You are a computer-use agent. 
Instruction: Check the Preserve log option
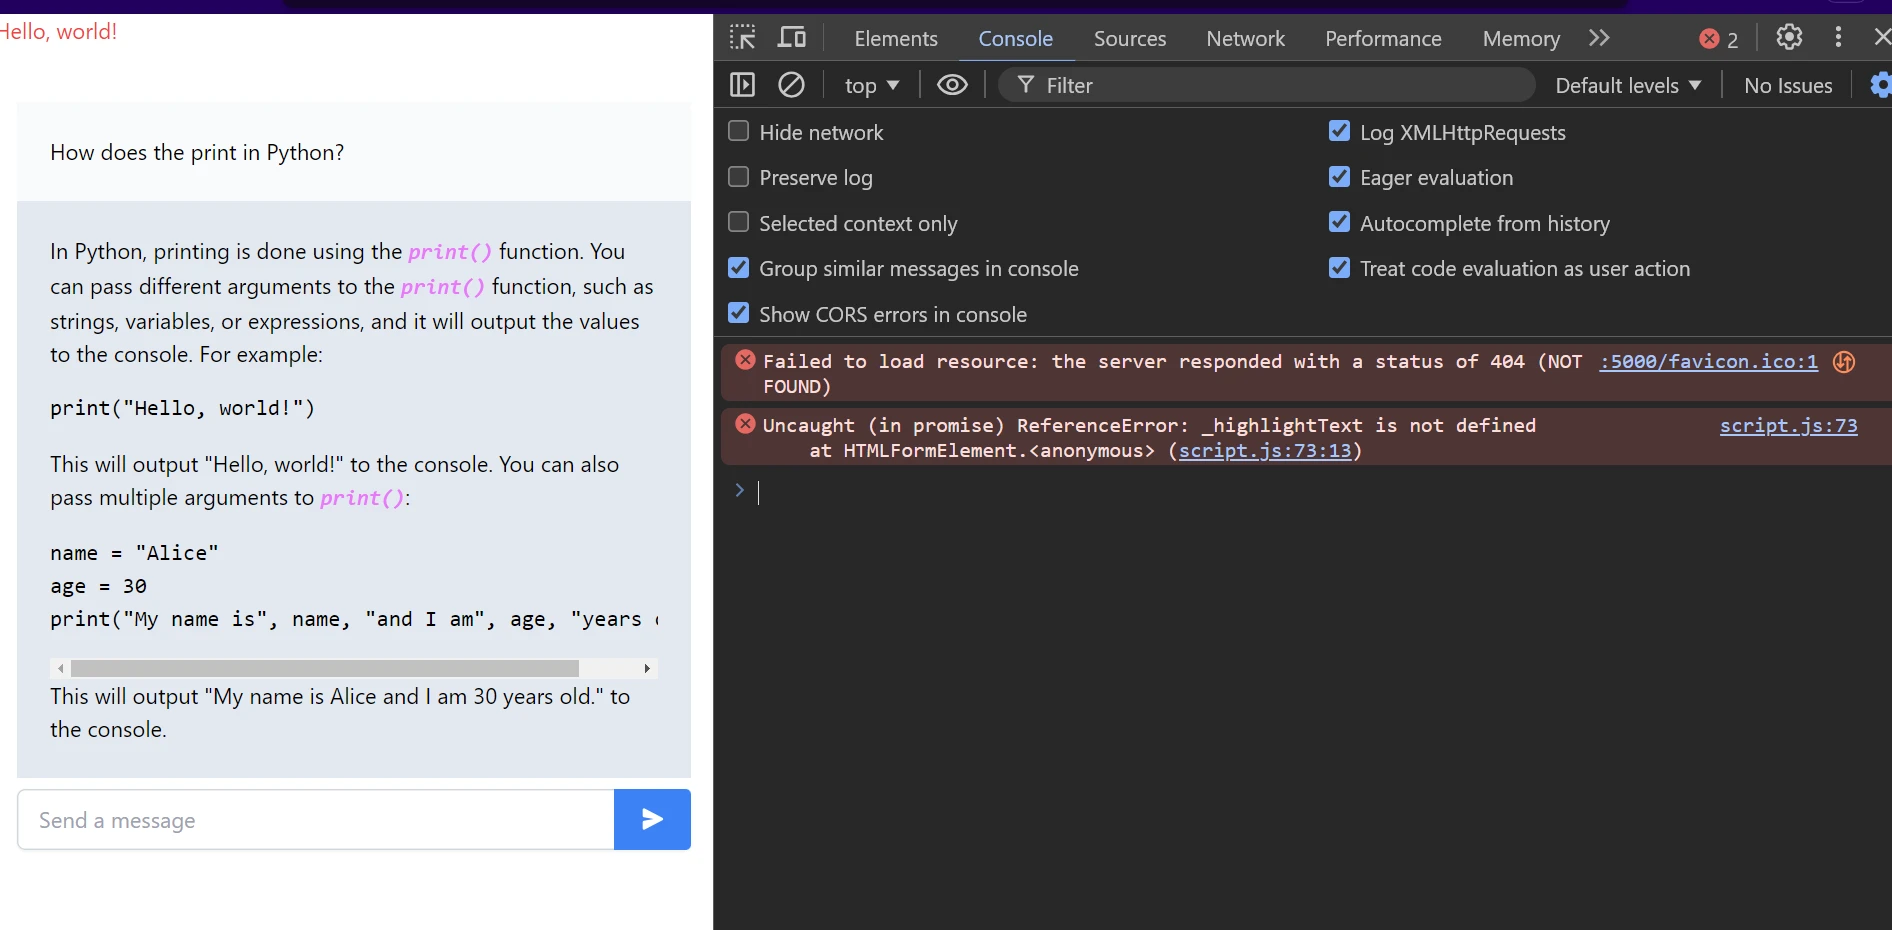739,177
